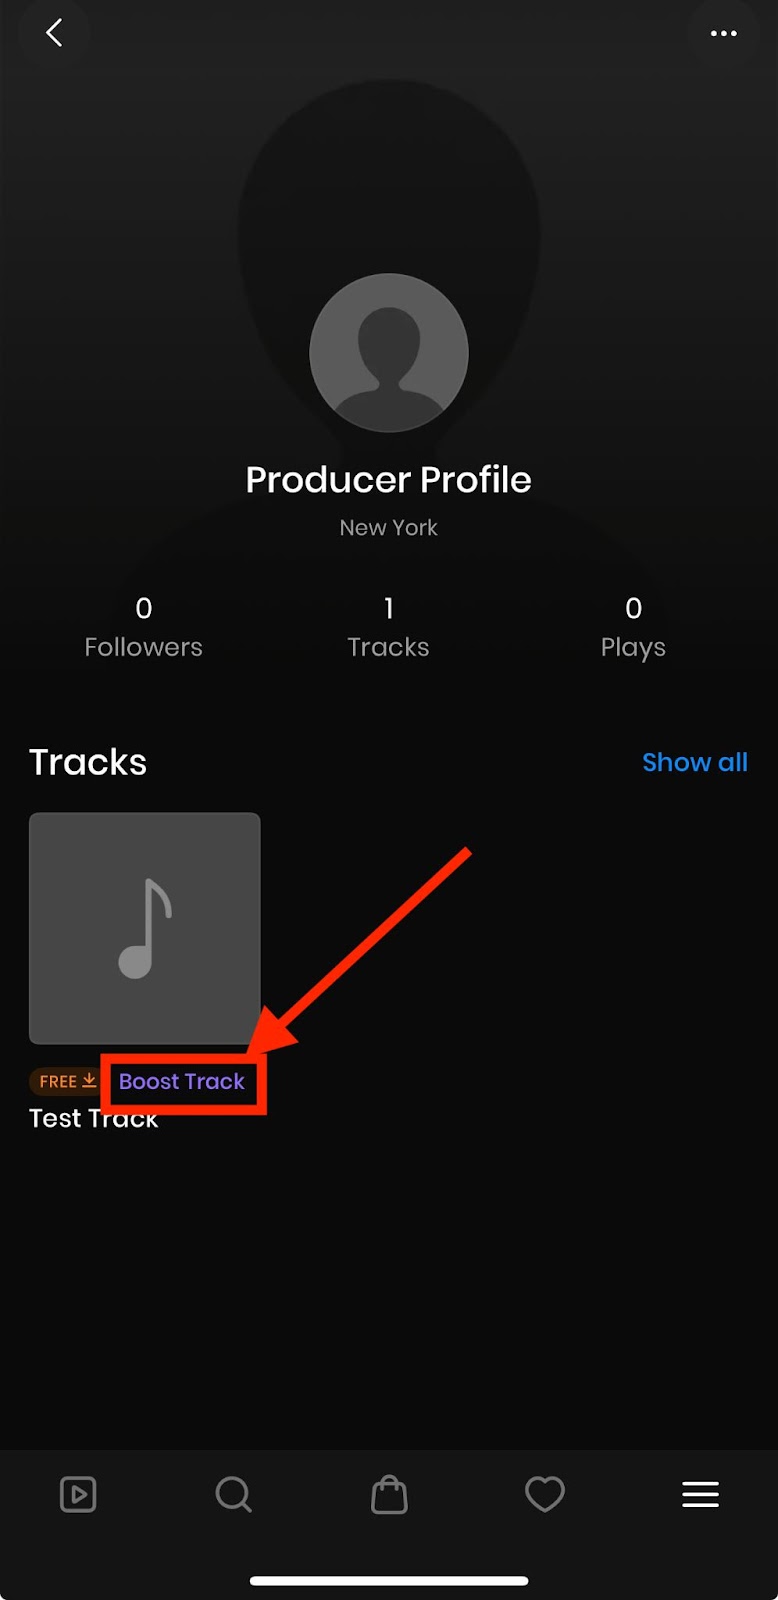Open the Followers count

pyautogui.click(x=143, y=627)
